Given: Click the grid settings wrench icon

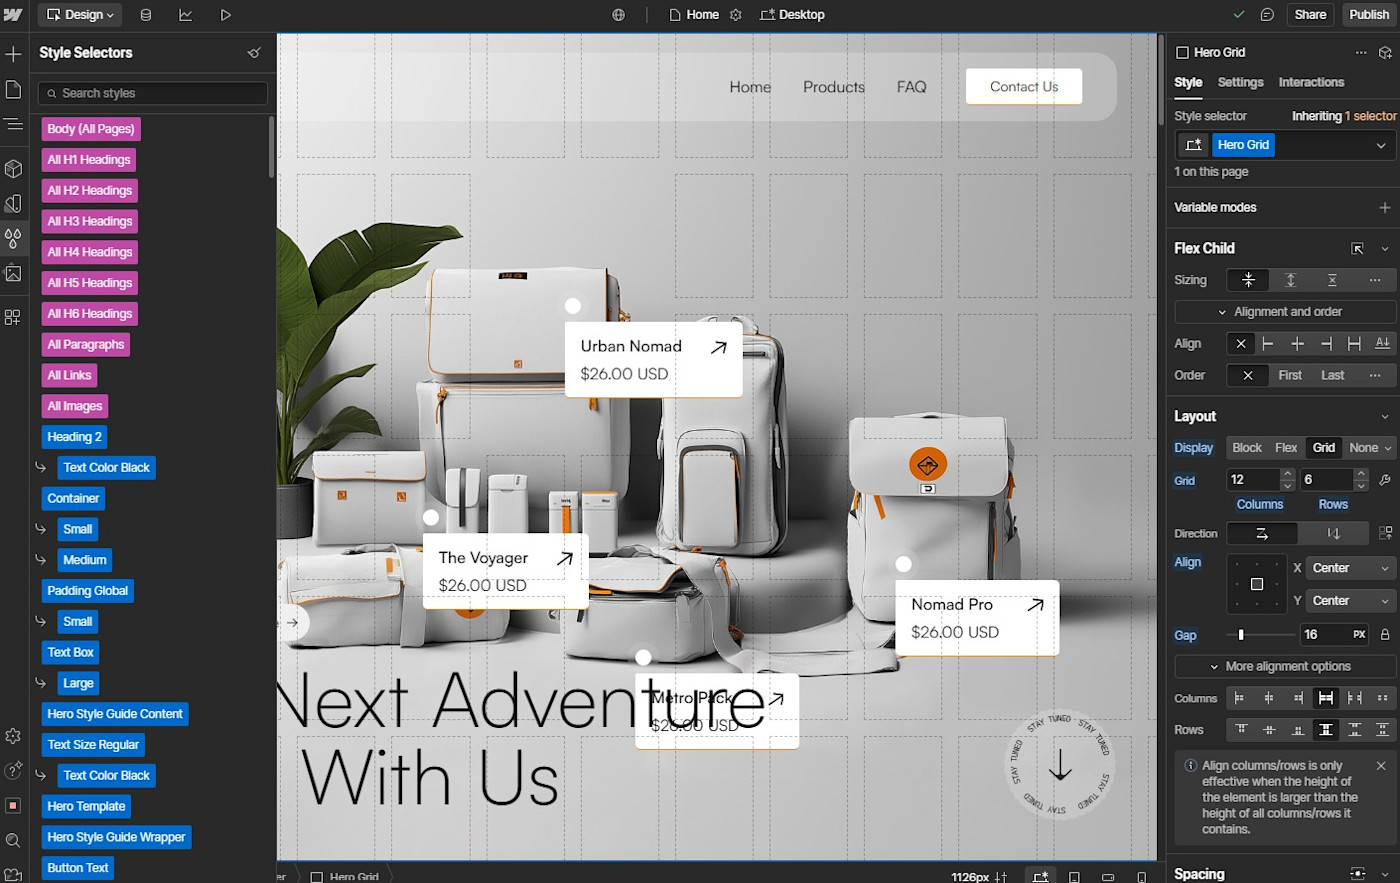Looking at the screenshot, I should tap(1385, 480).
